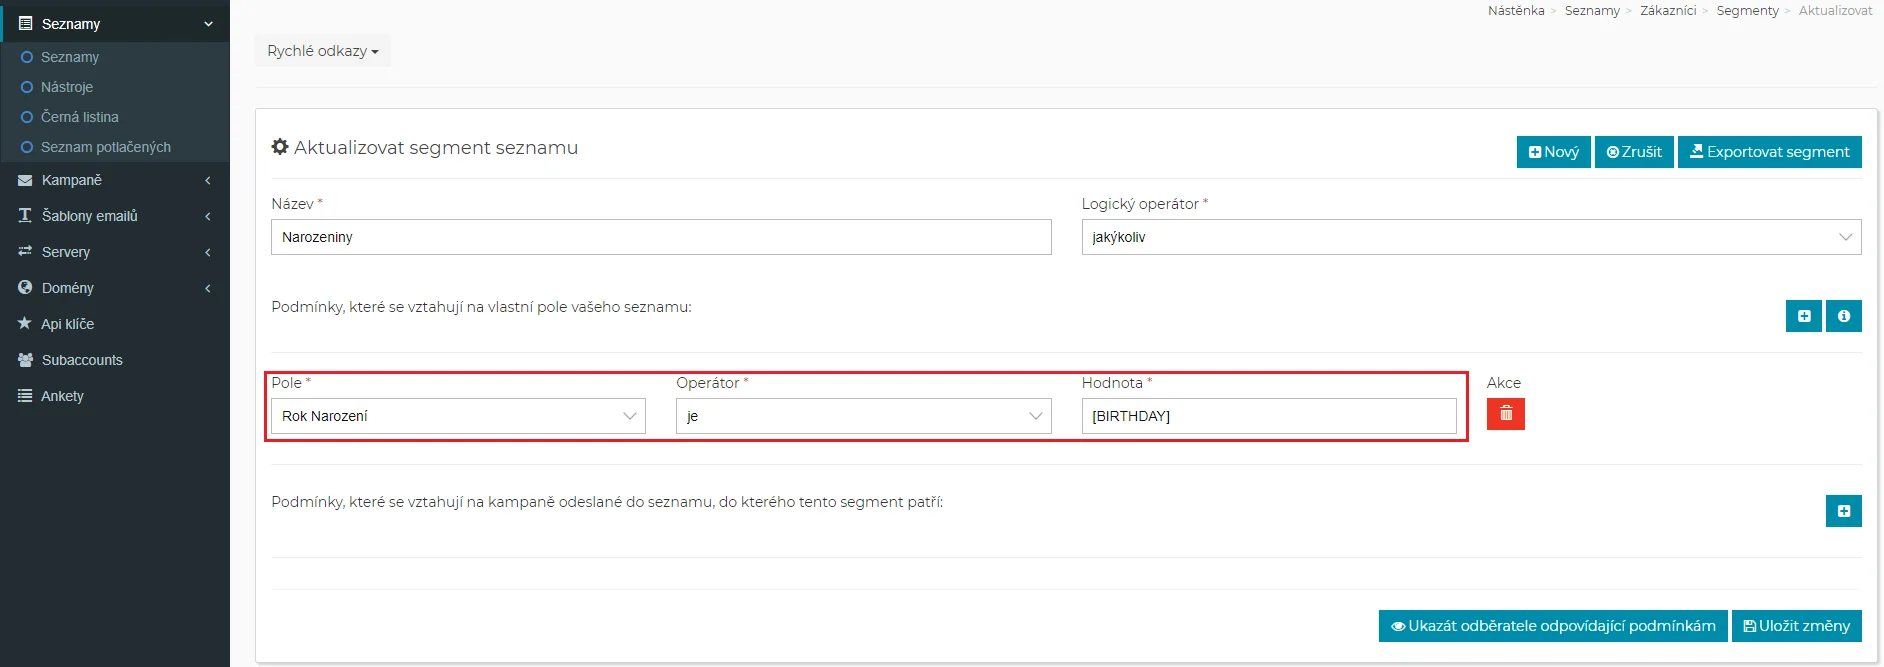The width and height of the screenshot is (1884, 667).
Task: Expand the Šablony emailů sidebar menu
Action: point(114,216)
